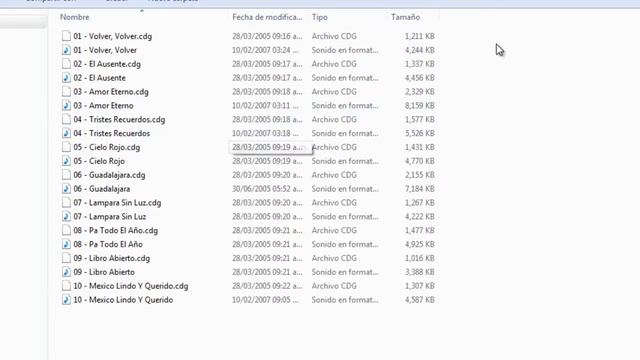Click the 5,526 KB size value

click(419, 133)
